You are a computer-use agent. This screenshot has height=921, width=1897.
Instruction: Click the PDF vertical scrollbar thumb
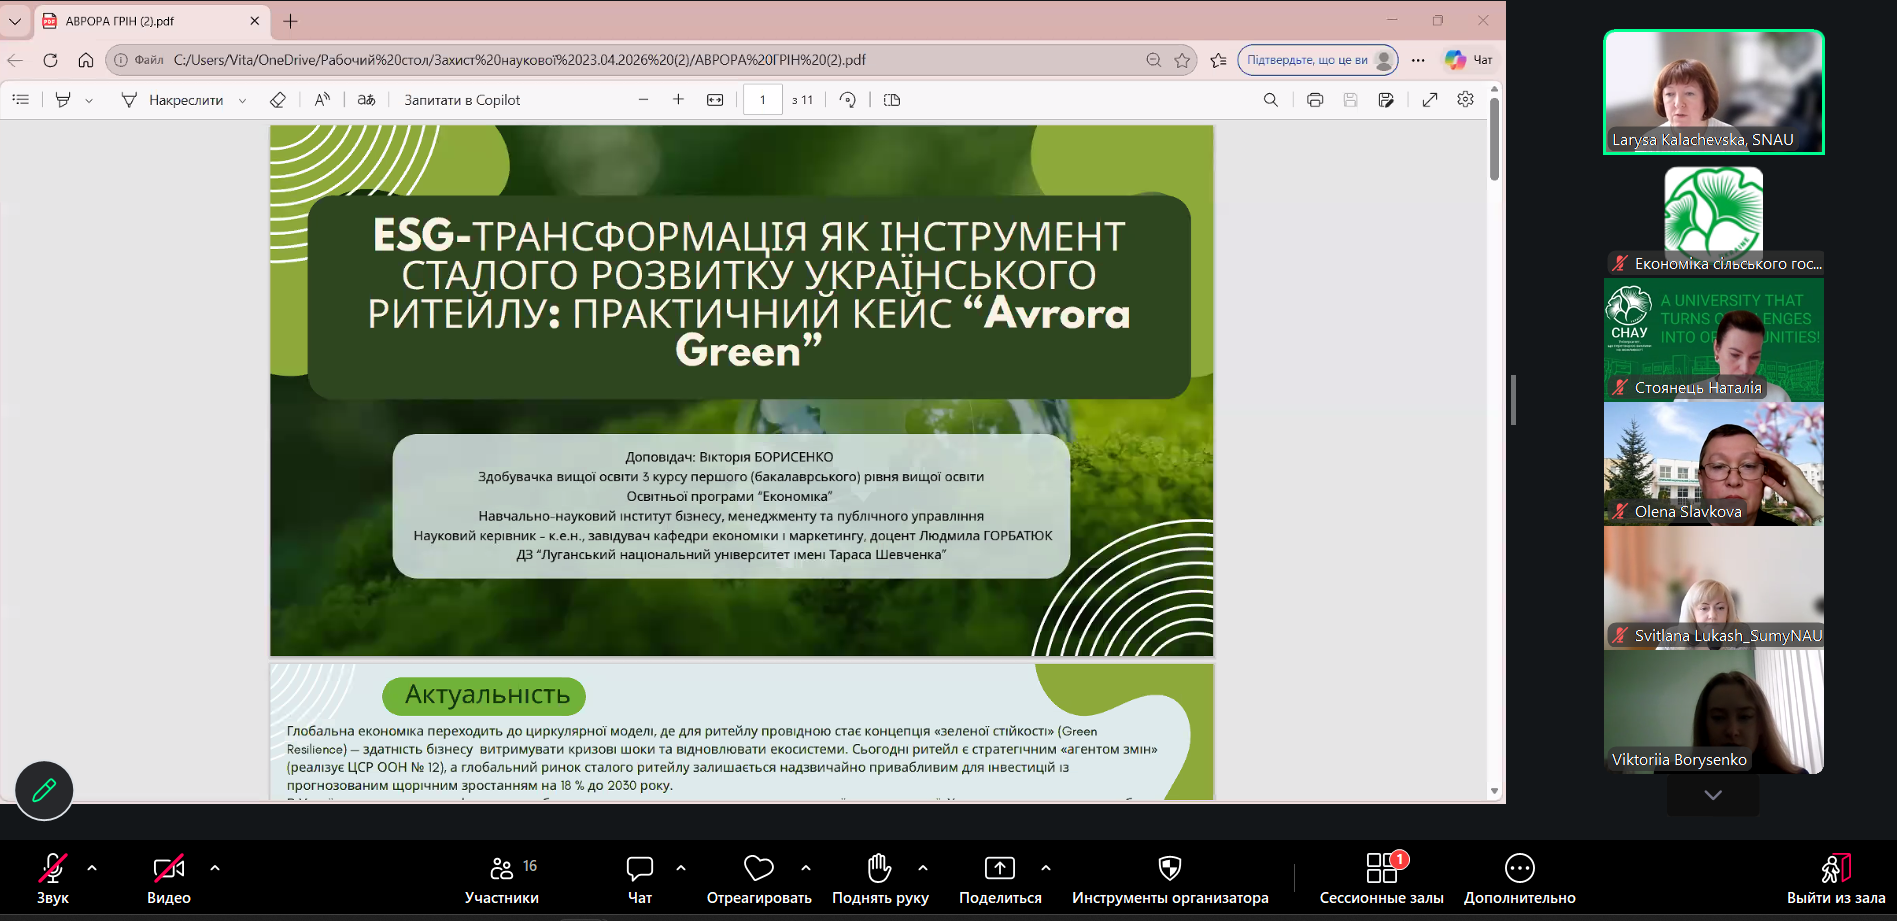click(x=1494, y=140)
